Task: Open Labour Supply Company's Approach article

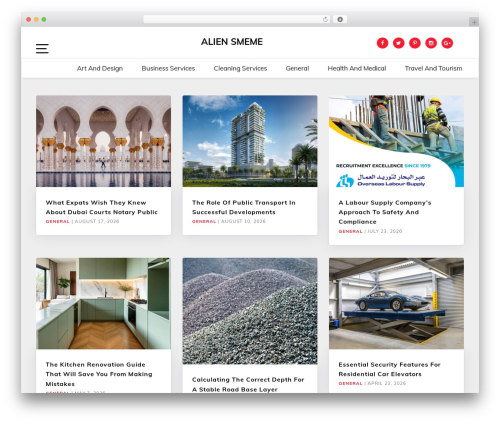Action: 385,212
